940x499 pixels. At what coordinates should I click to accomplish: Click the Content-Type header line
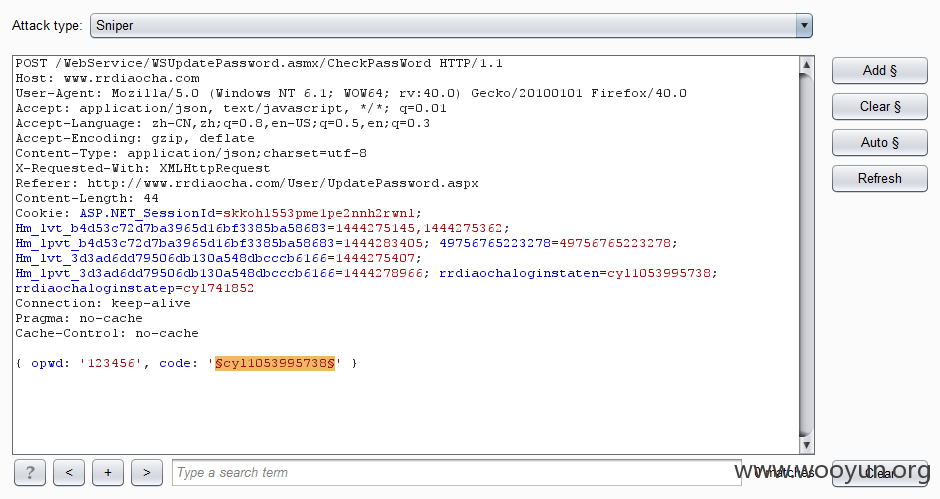[x=191, y=154]
